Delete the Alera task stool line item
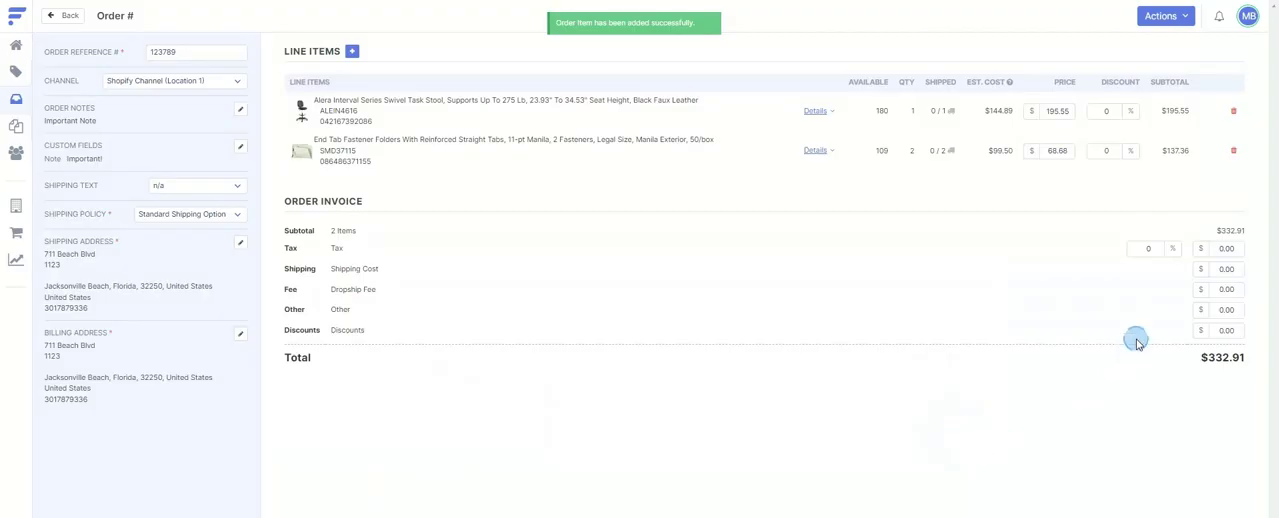Image resolution: width=1279 pixels, height=518 pixels. click(1233, 111)
